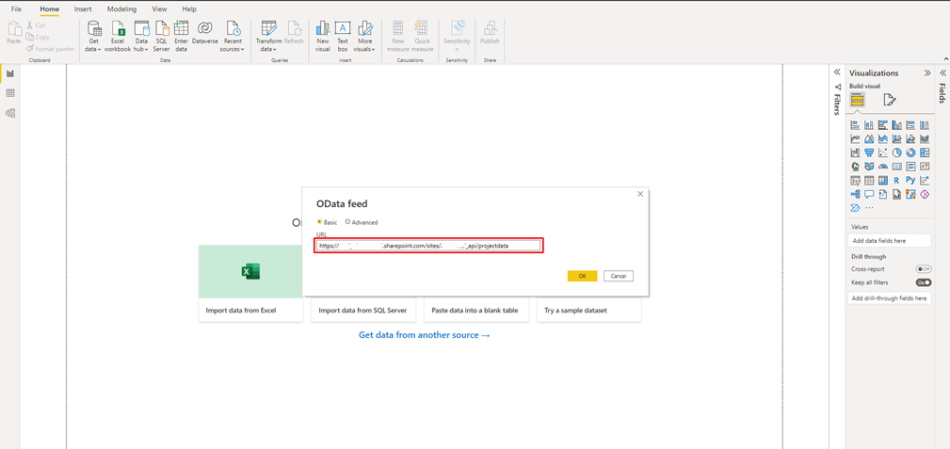Select the Pie chart visual
Viewport: 950px width, 449px height.
pos(897,152)
